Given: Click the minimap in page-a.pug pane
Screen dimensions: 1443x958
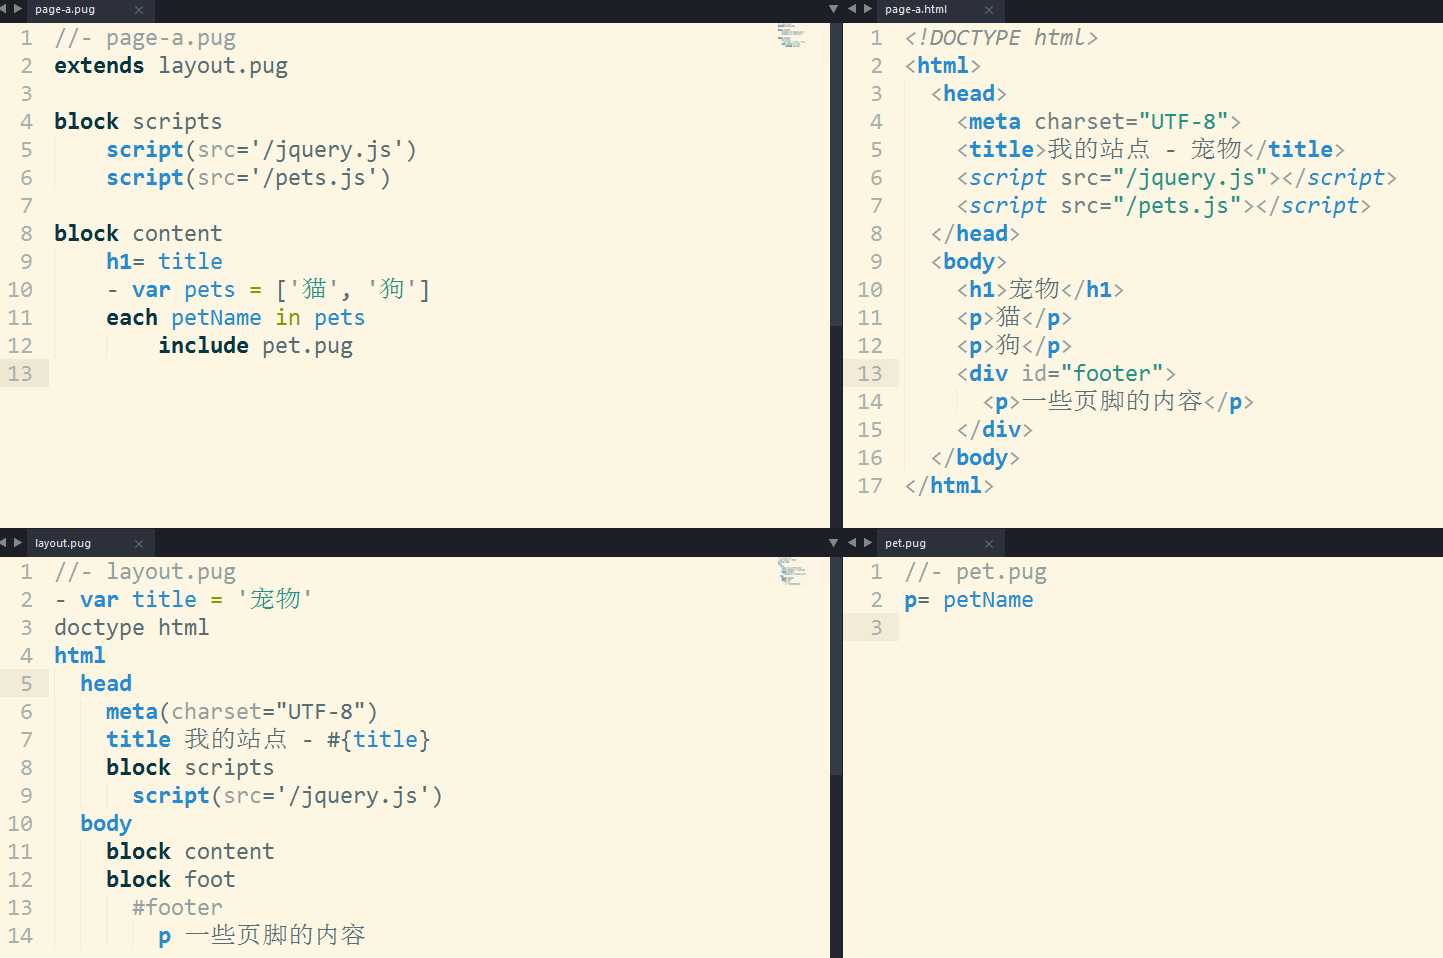Looking at the screenshot, I should [x=791, y=37].
